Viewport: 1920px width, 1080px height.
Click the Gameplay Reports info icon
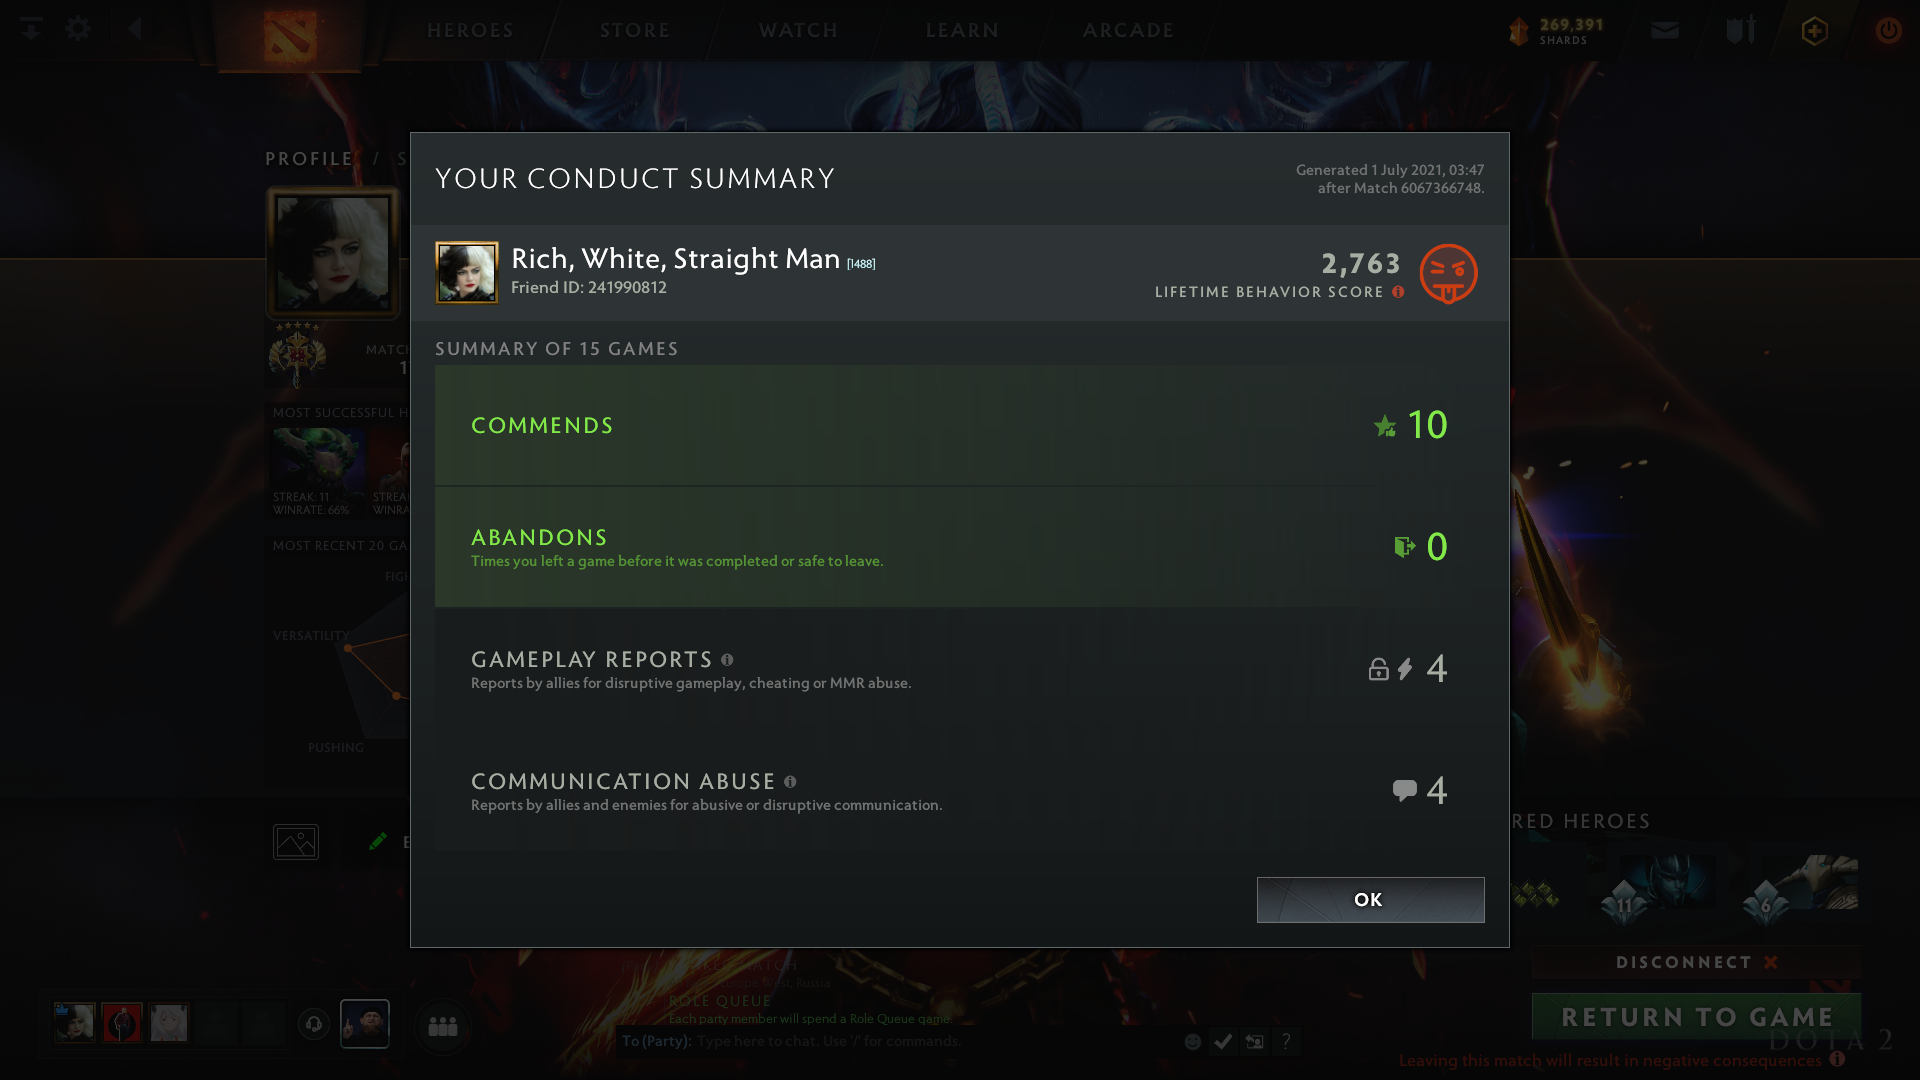click(727, 660)
